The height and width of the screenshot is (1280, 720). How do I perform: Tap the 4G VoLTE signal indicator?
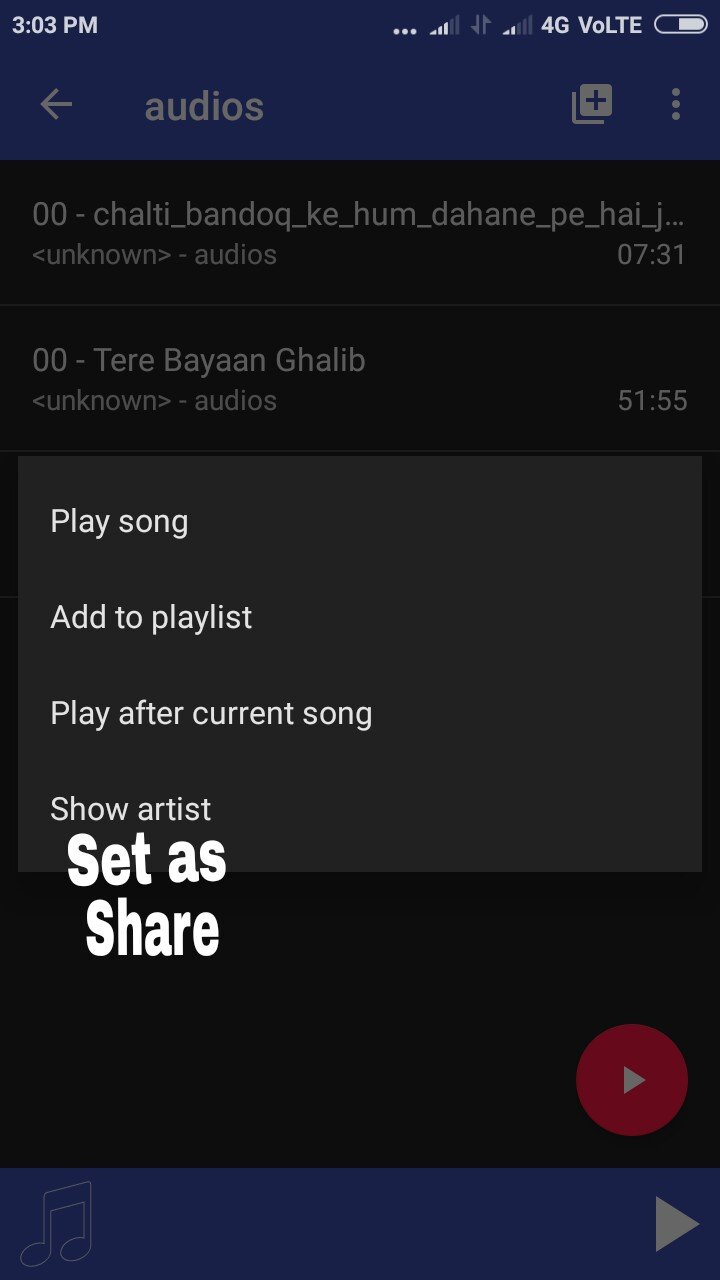click(x=592, y=25)
